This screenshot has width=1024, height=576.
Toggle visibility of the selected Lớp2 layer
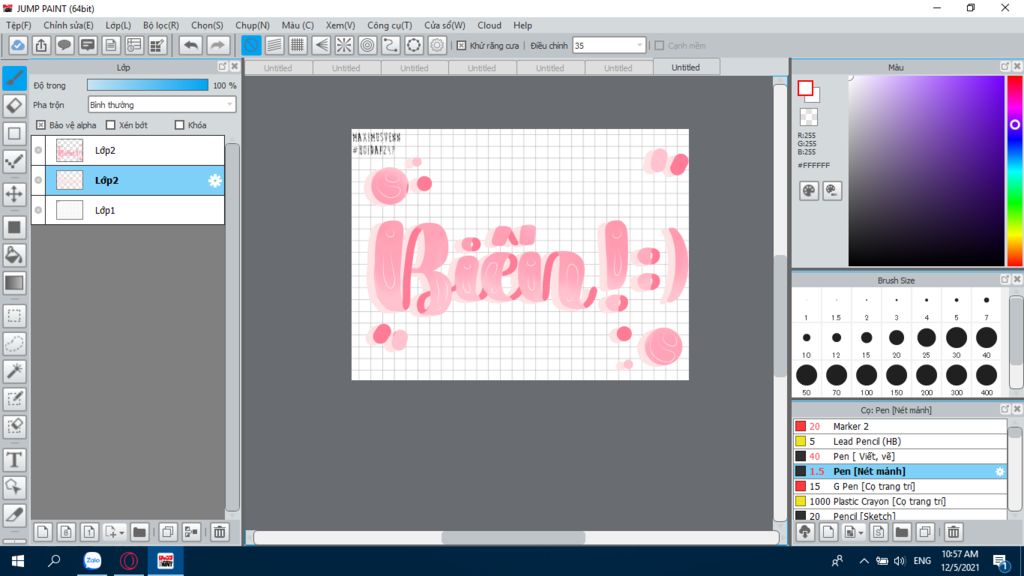[39, 180]
